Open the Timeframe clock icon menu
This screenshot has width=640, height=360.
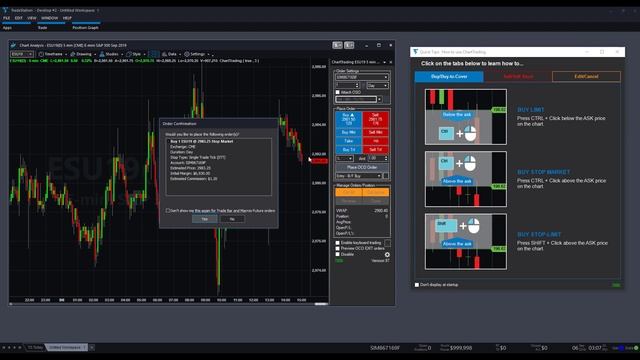point(41,54)
